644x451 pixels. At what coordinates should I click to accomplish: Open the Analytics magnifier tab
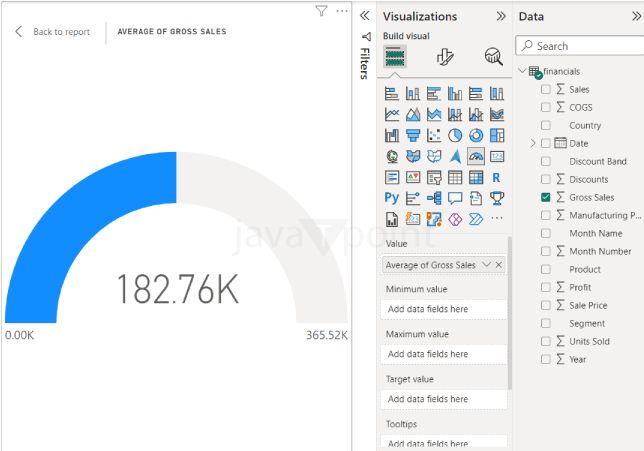point(493,57)
